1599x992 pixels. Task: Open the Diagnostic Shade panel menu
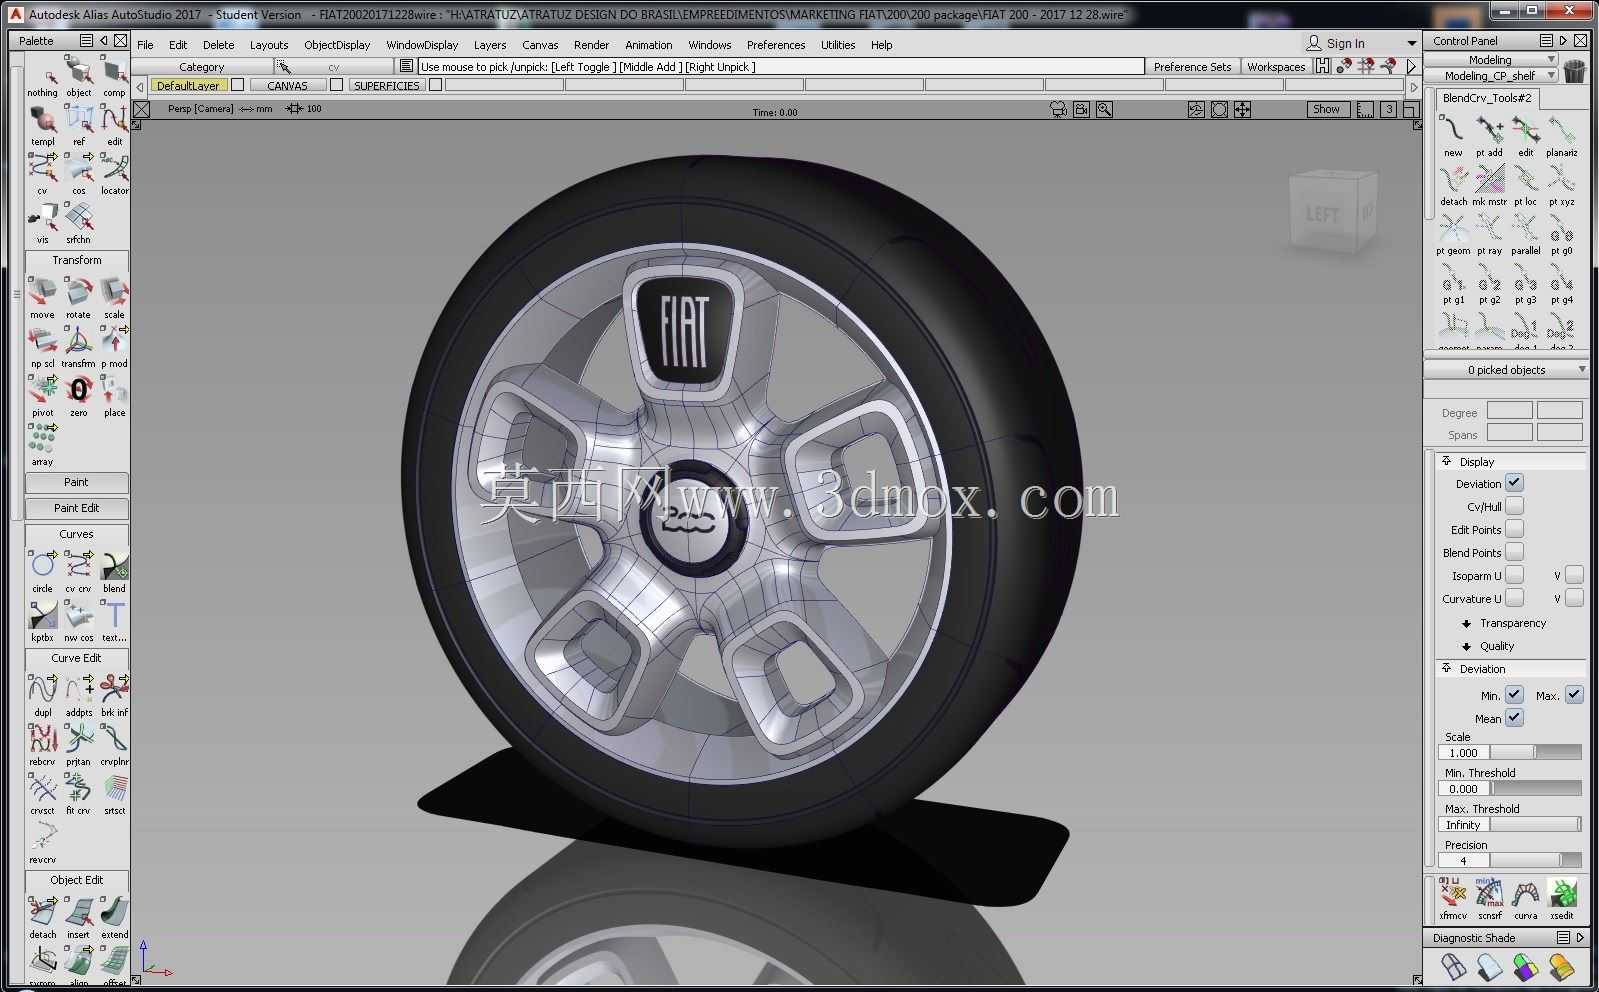(1563, 938)
